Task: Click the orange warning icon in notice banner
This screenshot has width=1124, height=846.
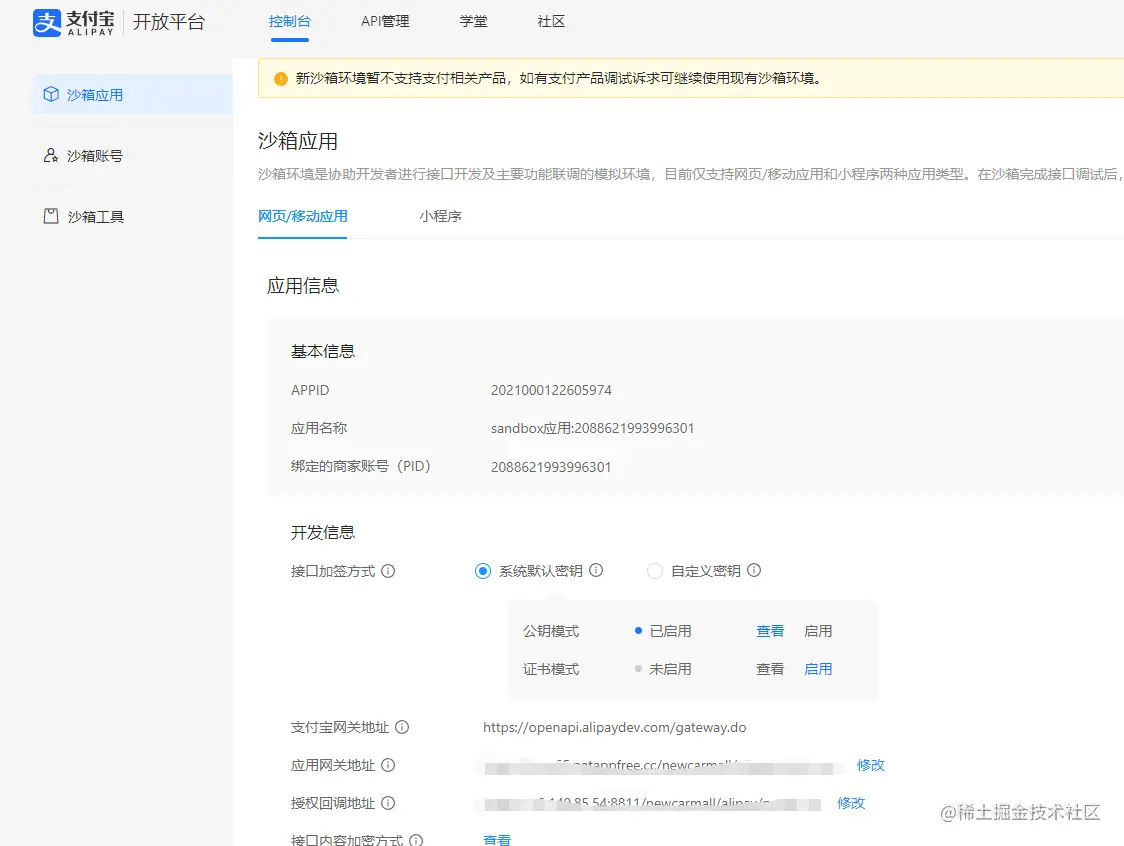Action: [281, 78]
